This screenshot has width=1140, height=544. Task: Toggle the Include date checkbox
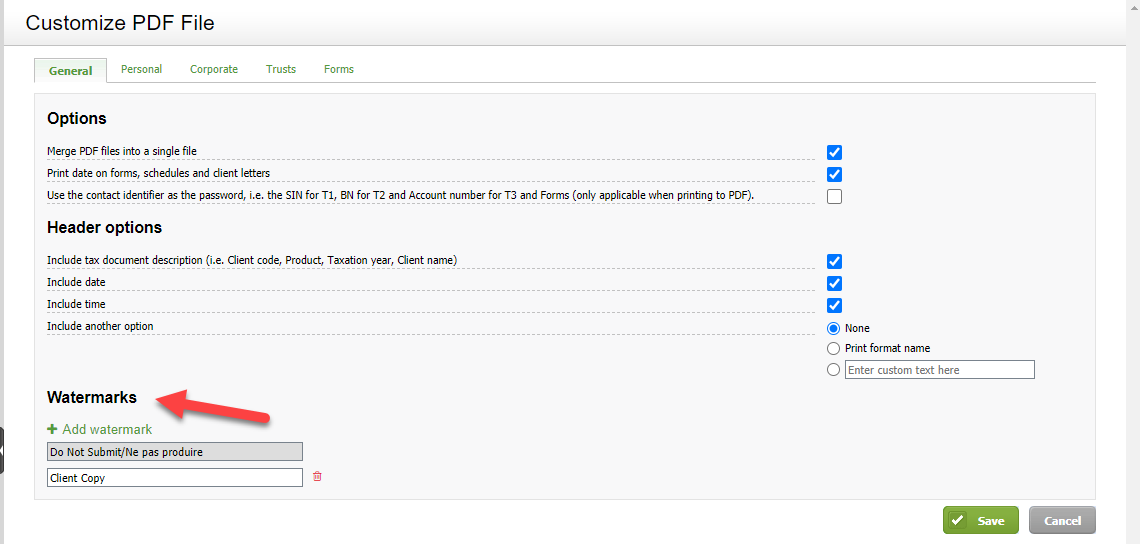(835, 283)
